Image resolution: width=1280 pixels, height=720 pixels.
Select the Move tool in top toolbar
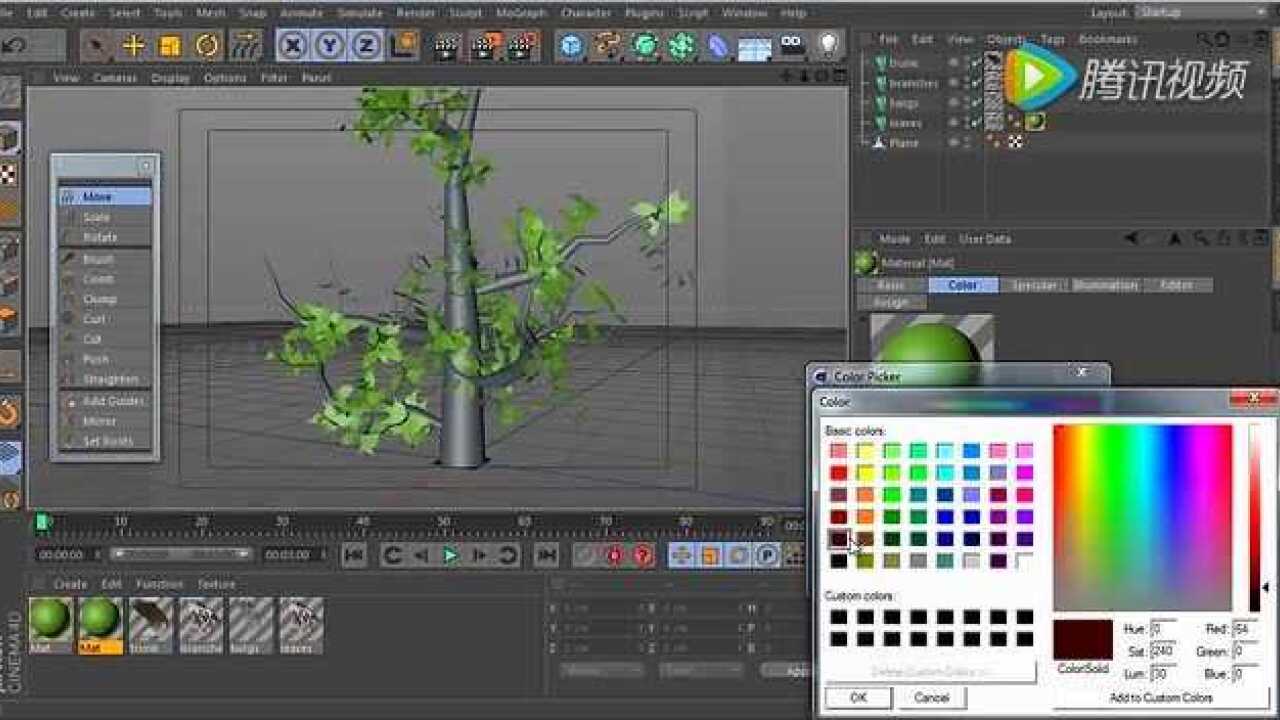click(133, 46)
